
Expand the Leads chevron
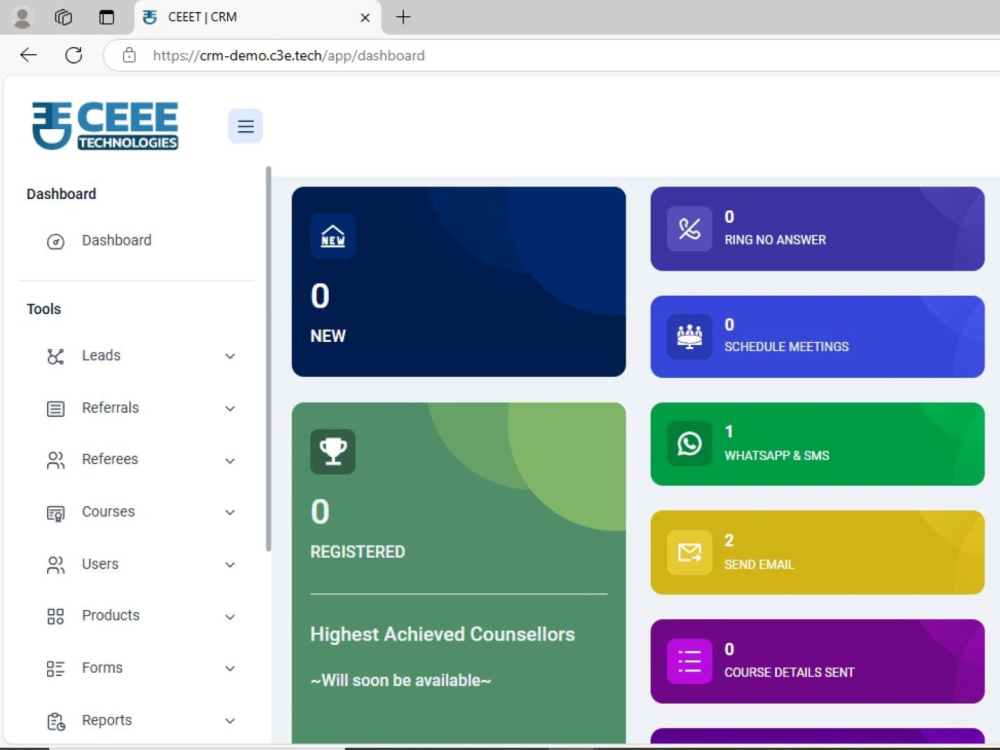pos(230,357)
